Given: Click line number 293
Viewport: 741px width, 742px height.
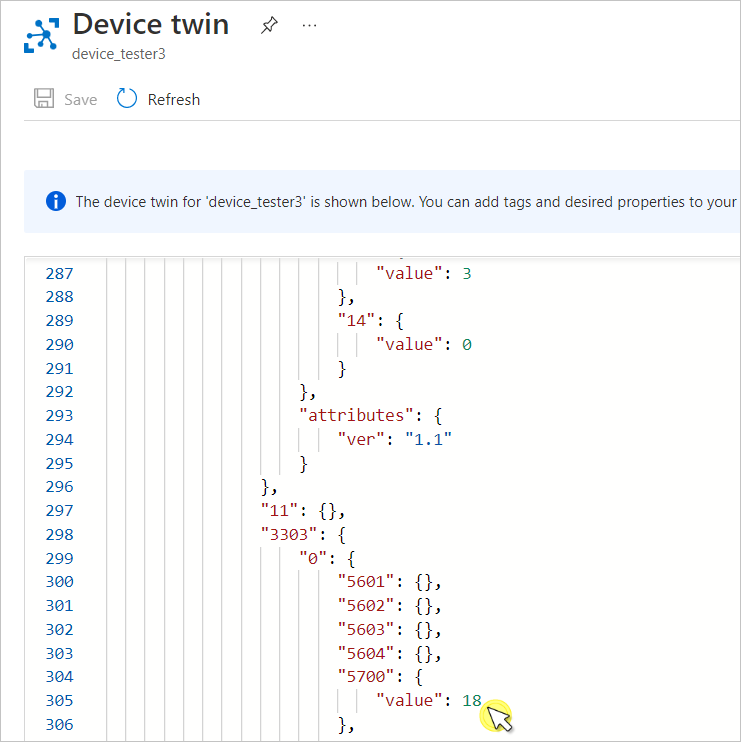Looking at the screenshot, I should click(60, 415).
